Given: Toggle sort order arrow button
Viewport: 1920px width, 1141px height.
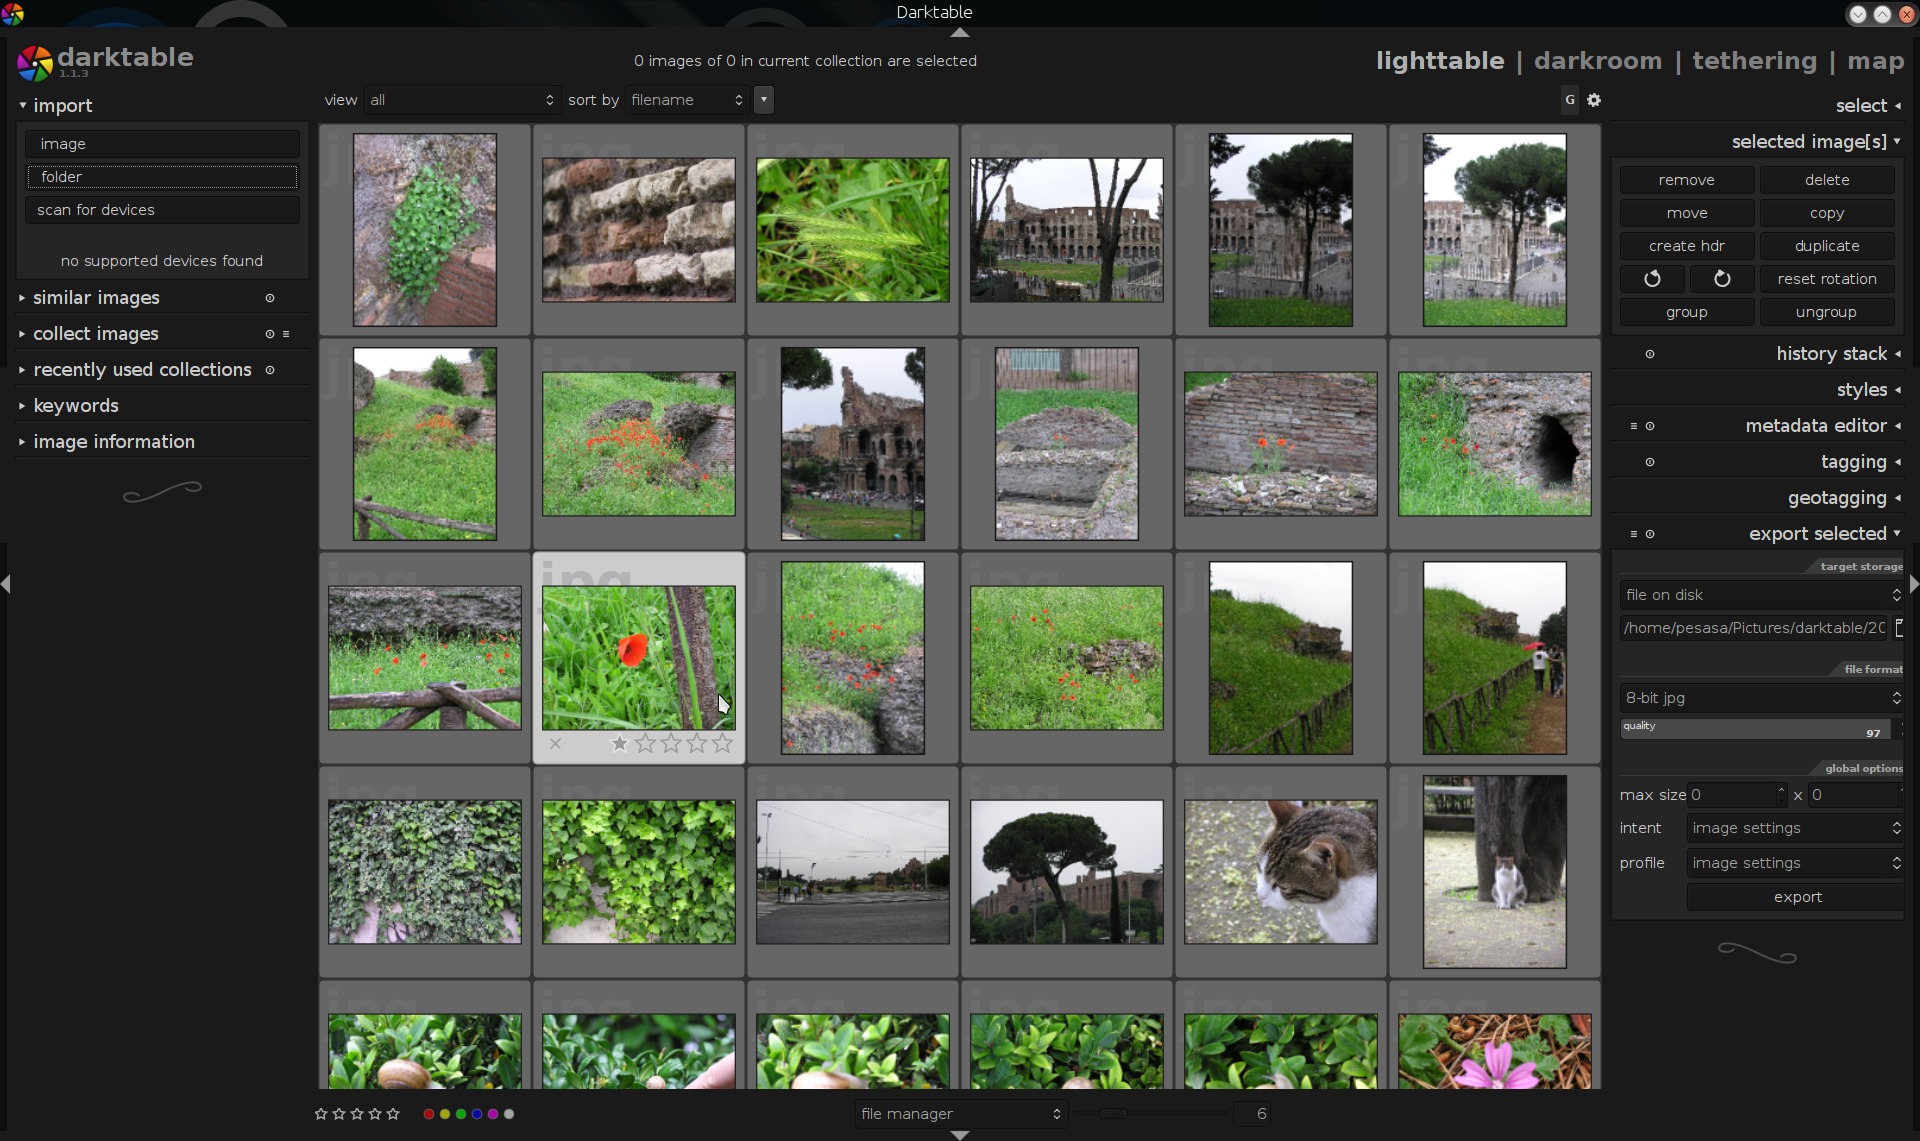Looking at the screenshot, I should coord(764,100).
